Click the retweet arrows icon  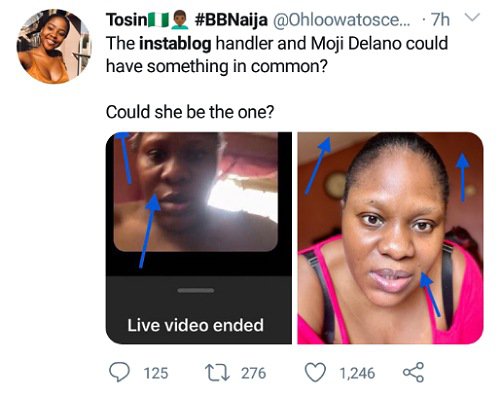(217, 373)
